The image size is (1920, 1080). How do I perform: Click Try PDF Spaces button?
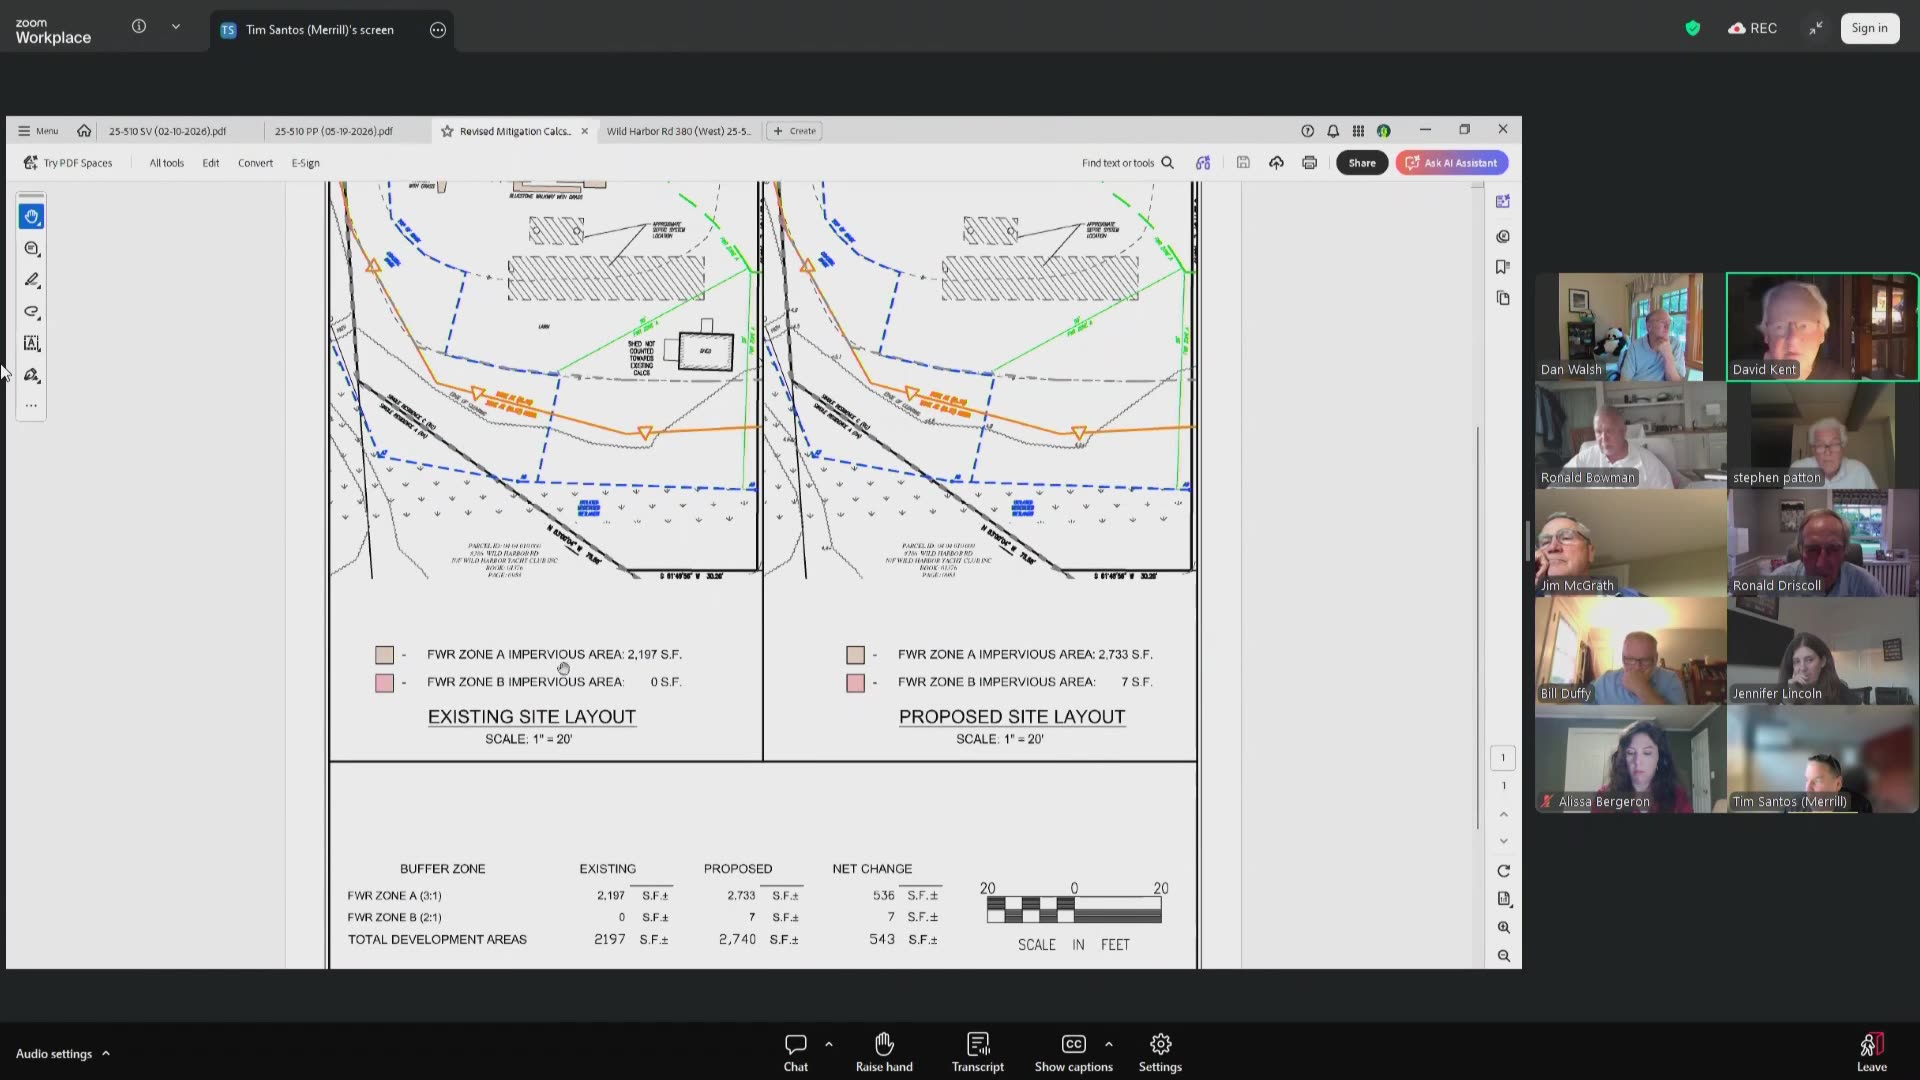tap(68, 163)
